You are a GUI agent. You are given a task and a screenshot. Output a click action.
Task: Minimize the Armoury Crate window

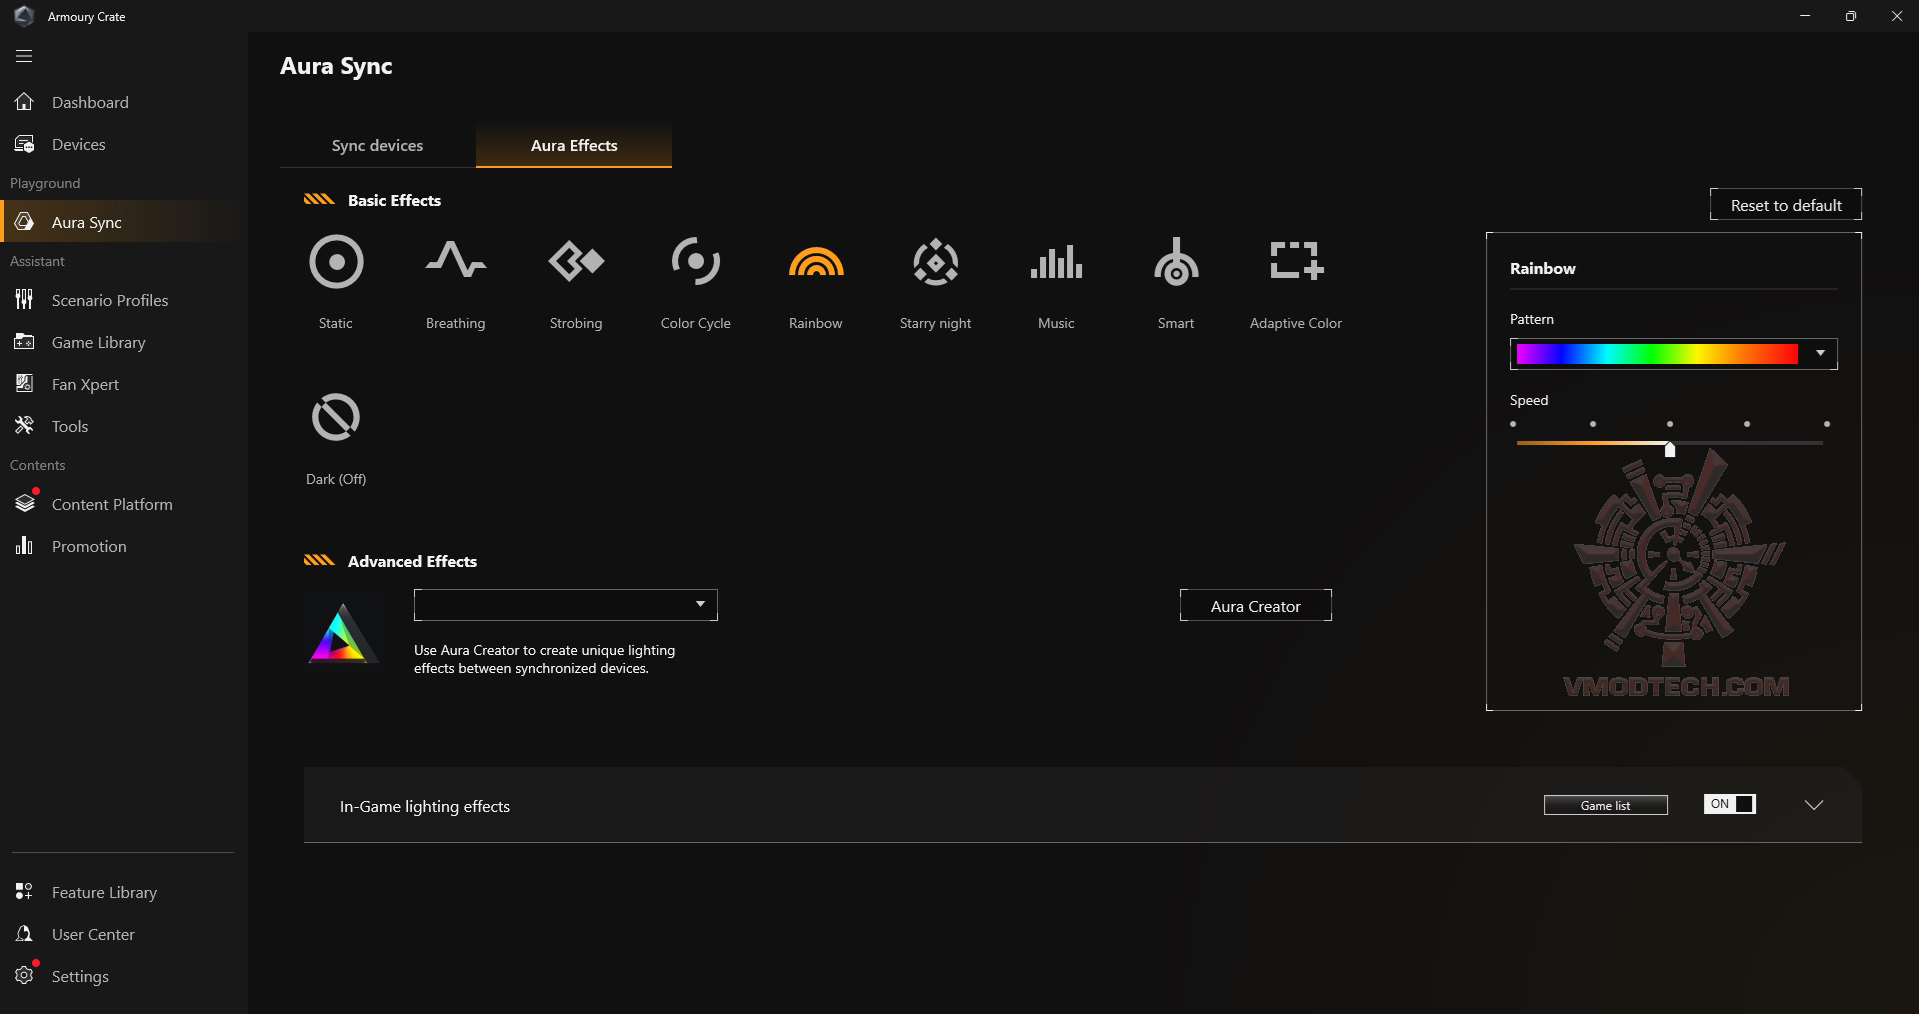1805,16
